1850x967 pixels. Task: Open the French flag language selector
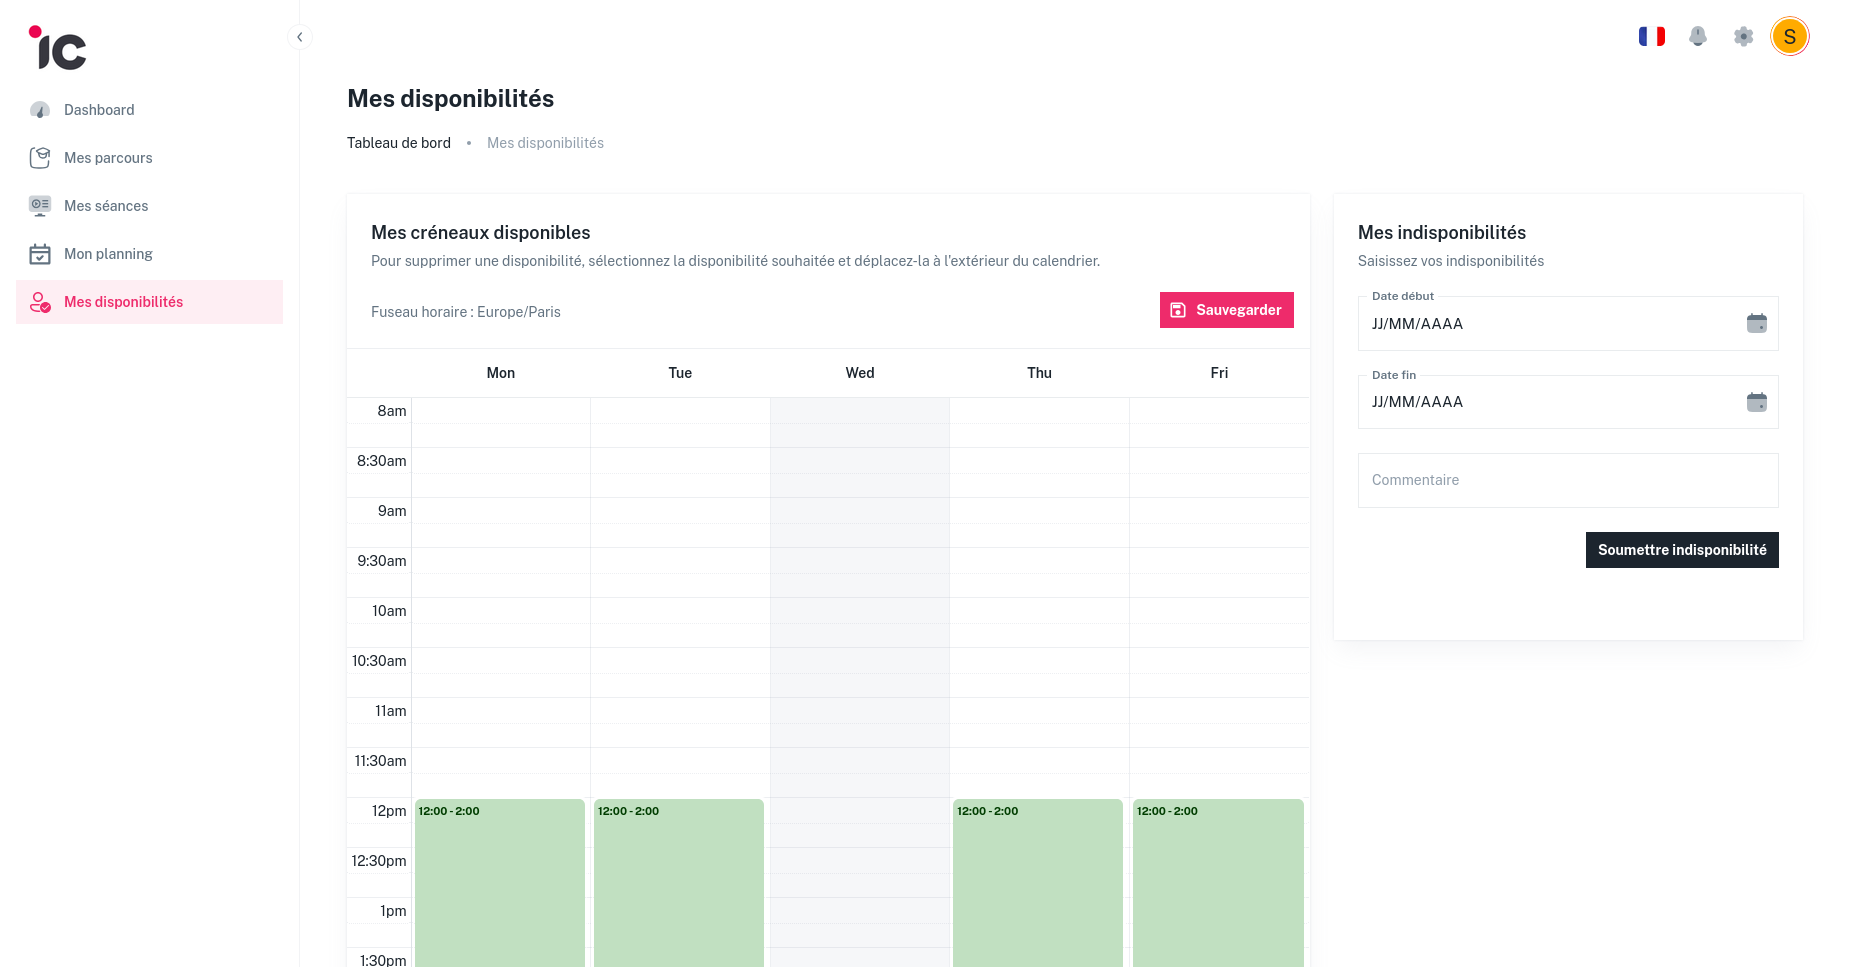(x=1652, y=36)
